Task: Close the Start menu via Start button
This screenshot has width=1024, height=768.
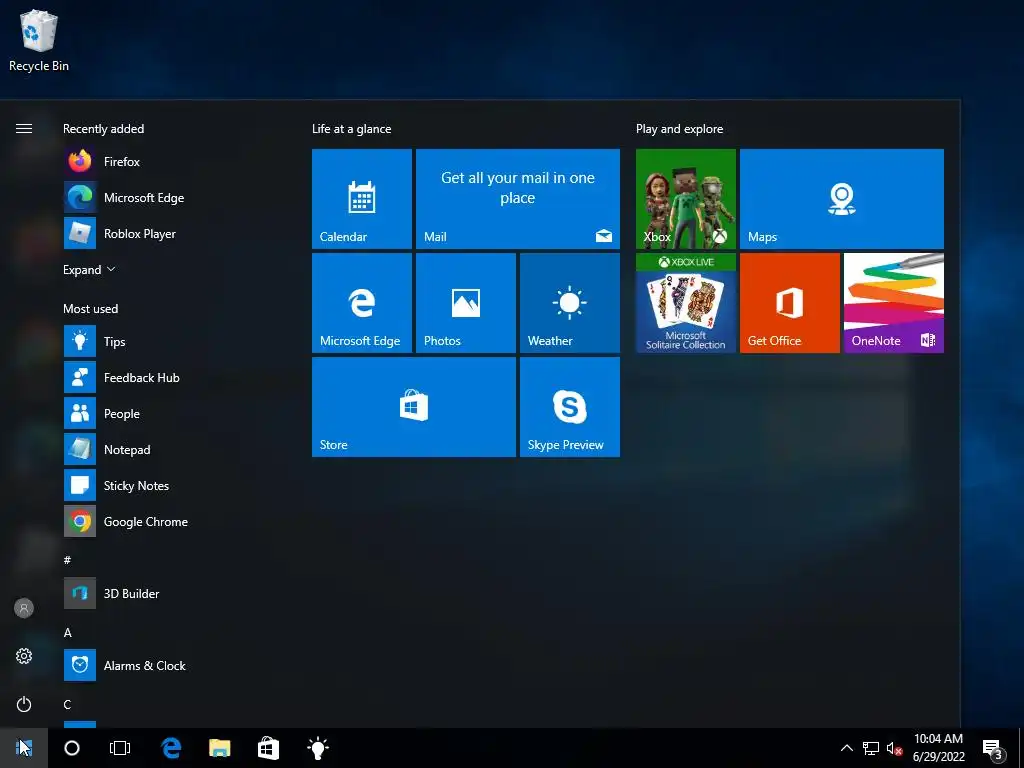Action: pyautogui.click(x=24, y=748)
